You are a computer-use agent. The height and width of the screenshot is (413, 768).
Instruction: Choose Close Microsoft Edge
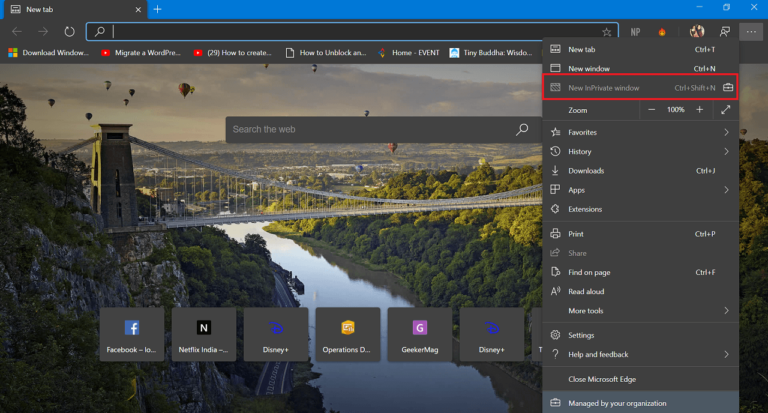pyautogui.click(x=640, y=379)
